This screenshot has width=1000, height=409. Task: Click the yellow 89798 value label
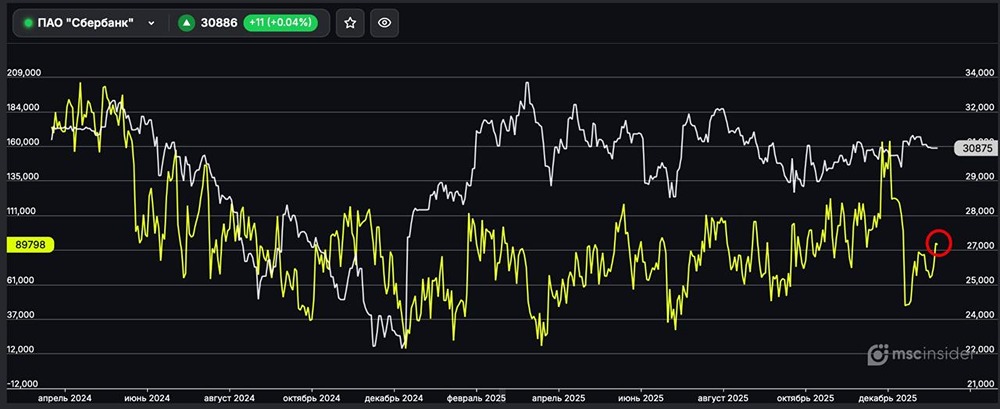pyautogui.click(x=29, y=244)
